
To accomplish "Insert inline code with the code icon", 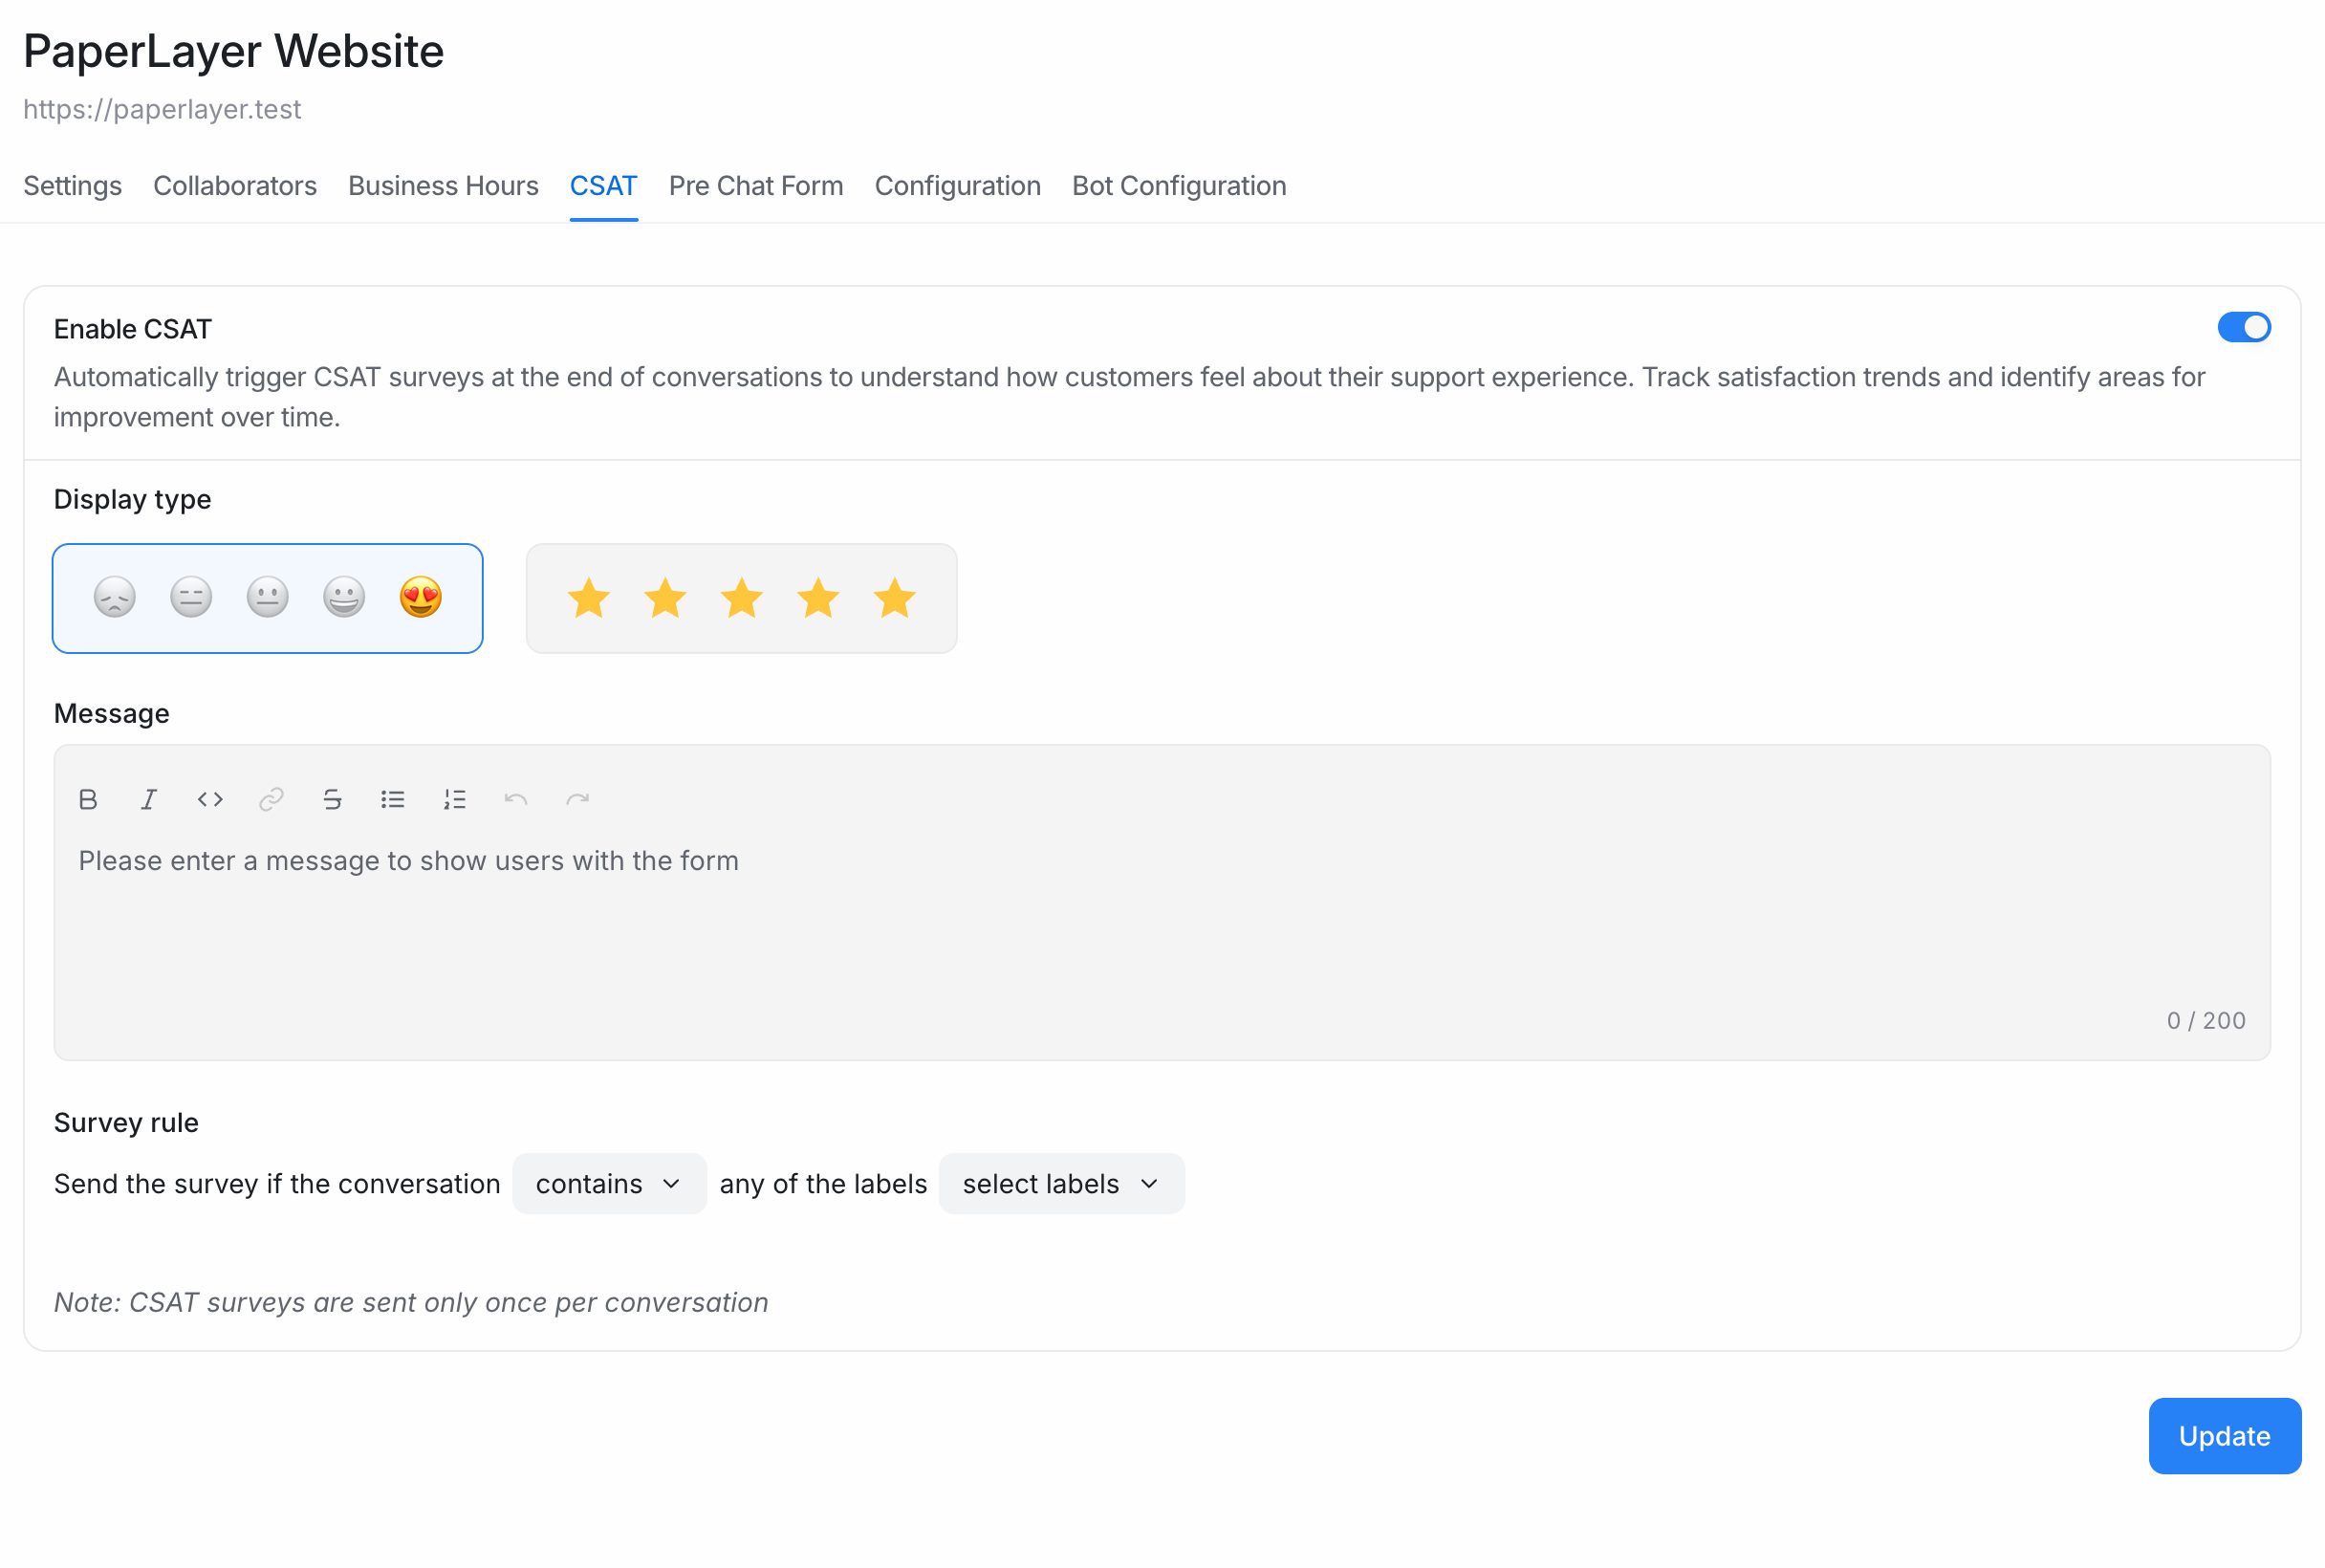I will coord(210,799).
